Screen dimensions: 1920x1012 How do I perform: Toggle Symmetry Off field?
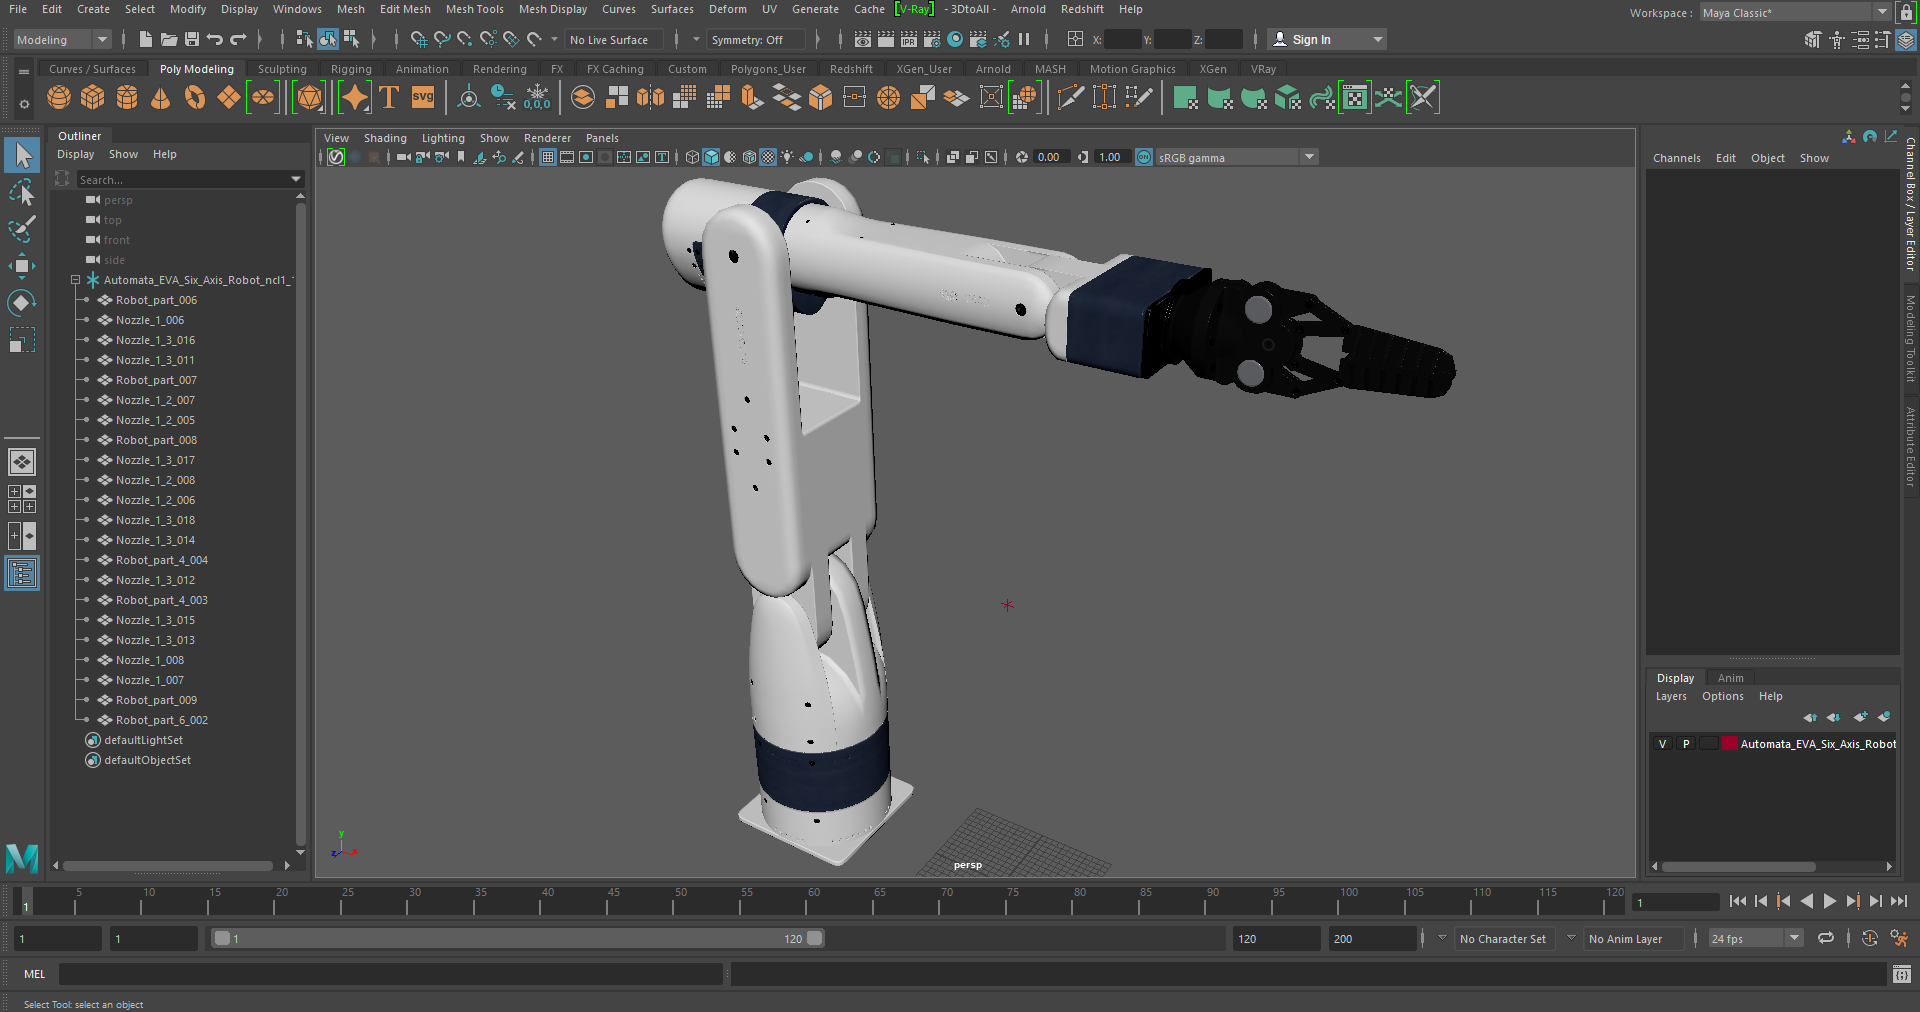point(755,40)
